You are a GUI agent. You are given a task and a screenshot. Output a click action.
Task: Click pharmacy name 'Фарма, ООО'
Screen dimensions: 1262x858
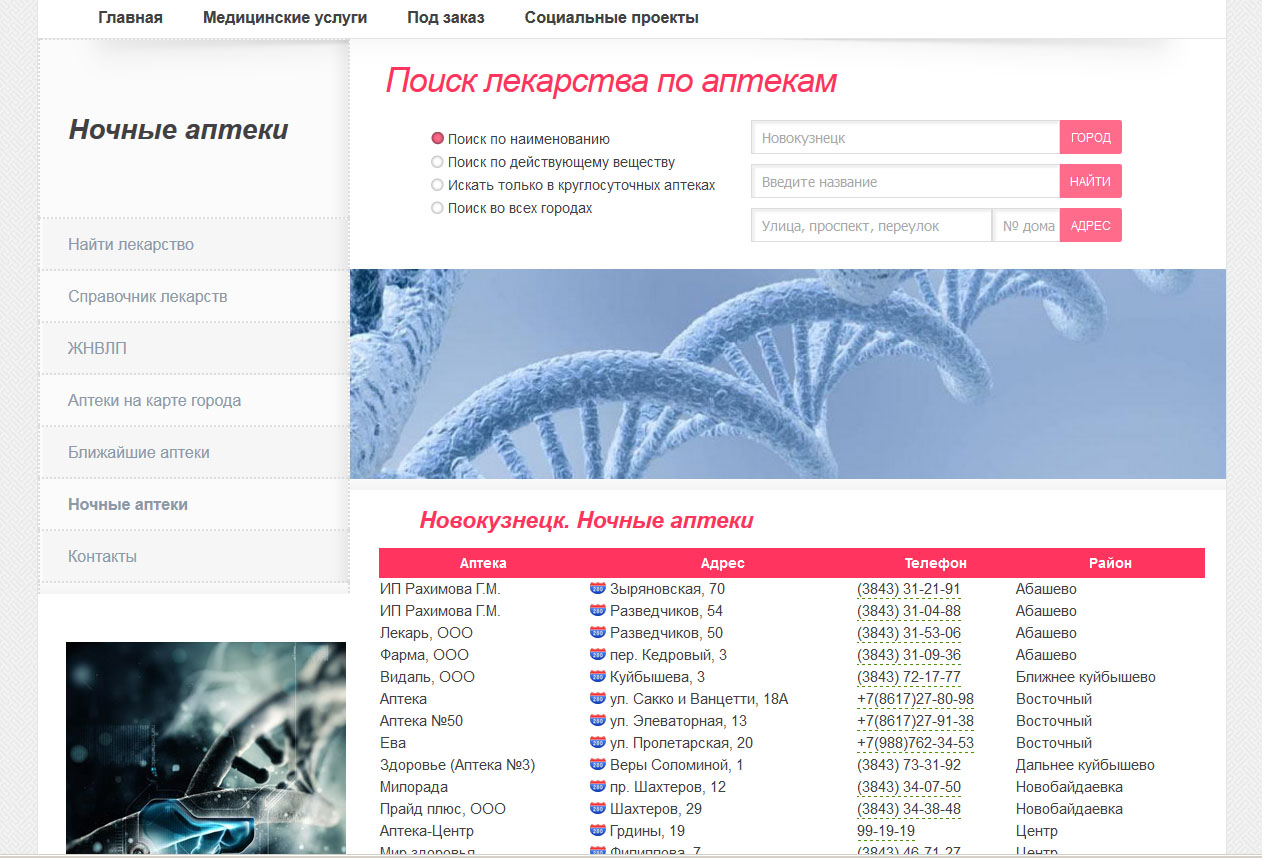point(424,655)
